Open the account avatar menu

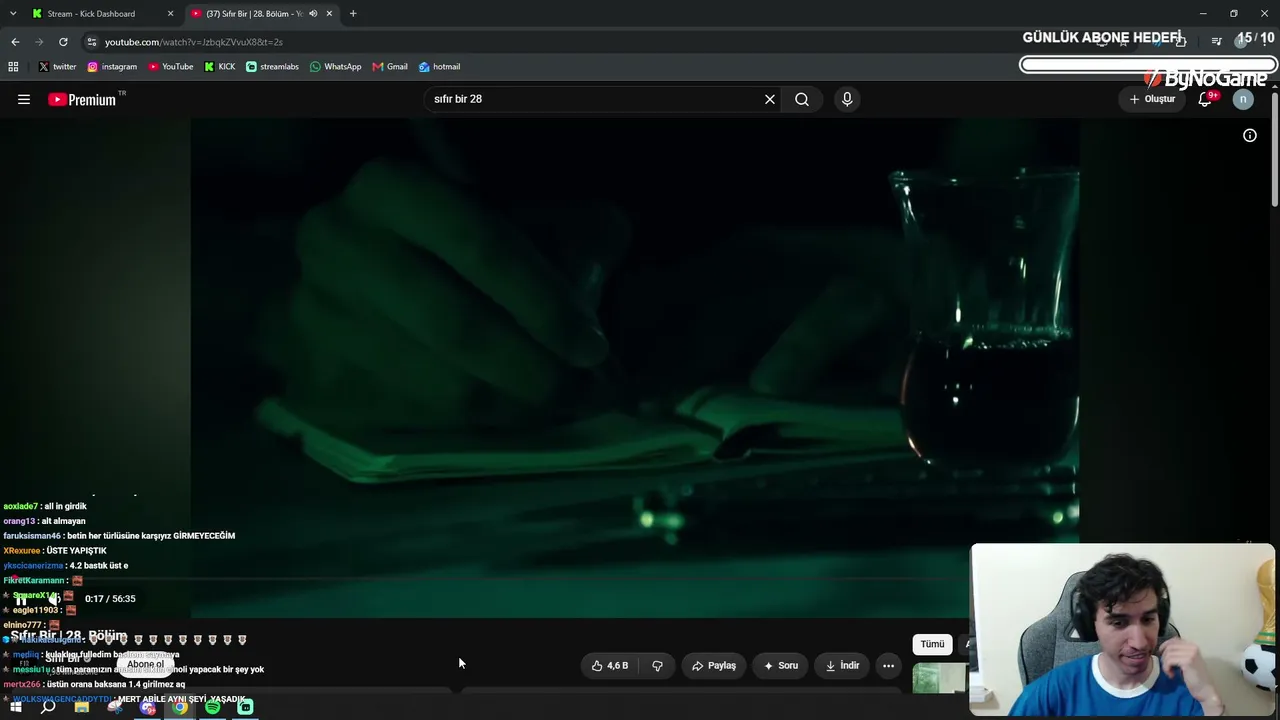tap(1243, 99)
